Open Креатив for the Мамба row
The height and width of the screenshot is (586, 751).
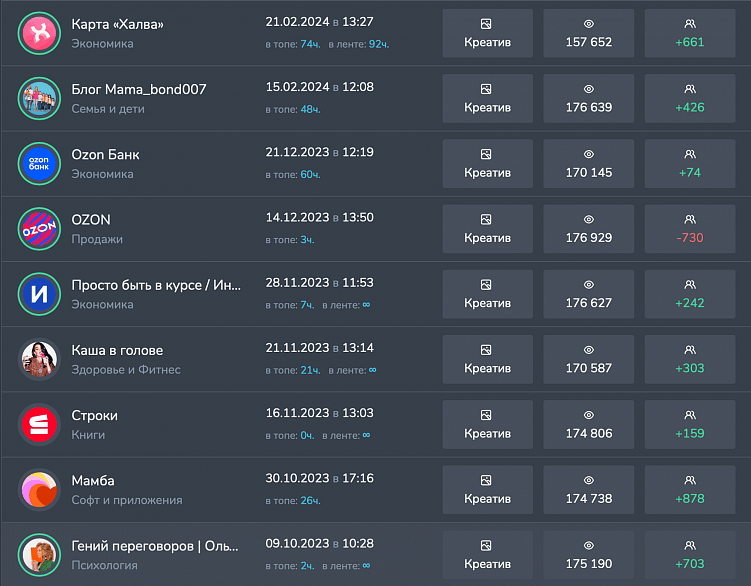(487, 489)
